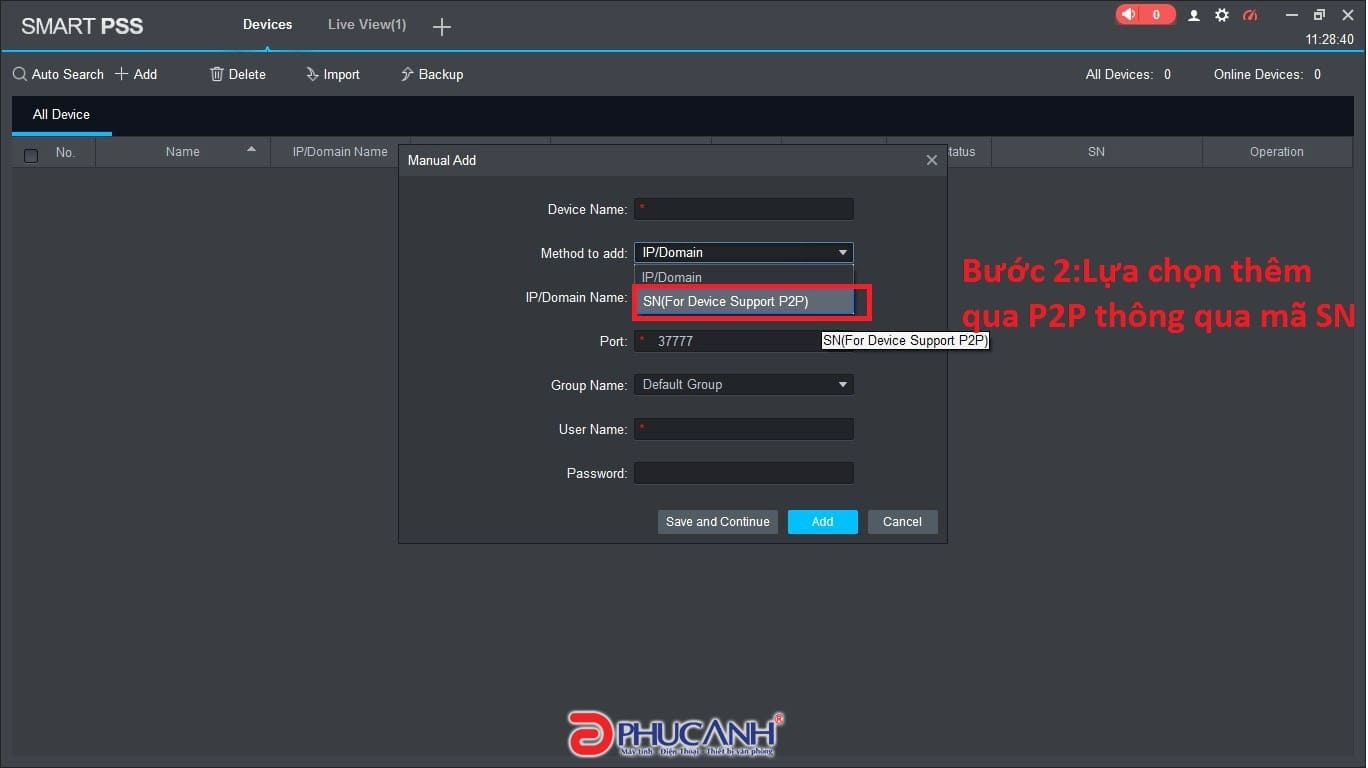Start Auto Search for devices

(x=58, y=74)
